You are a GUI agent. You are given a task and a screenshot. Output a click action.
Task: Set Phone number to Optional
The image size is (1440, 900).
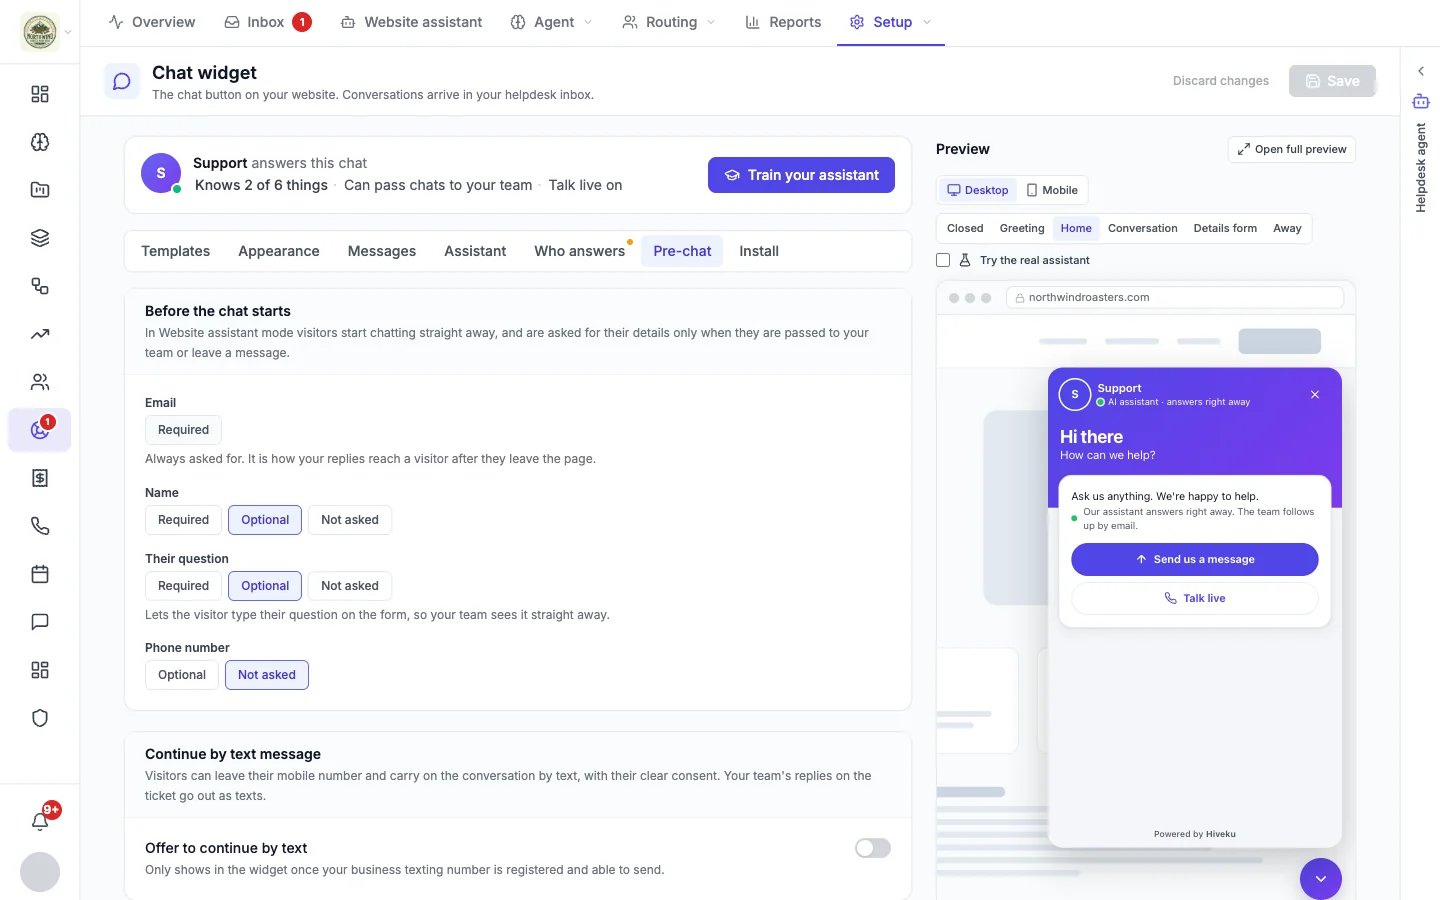182,675
